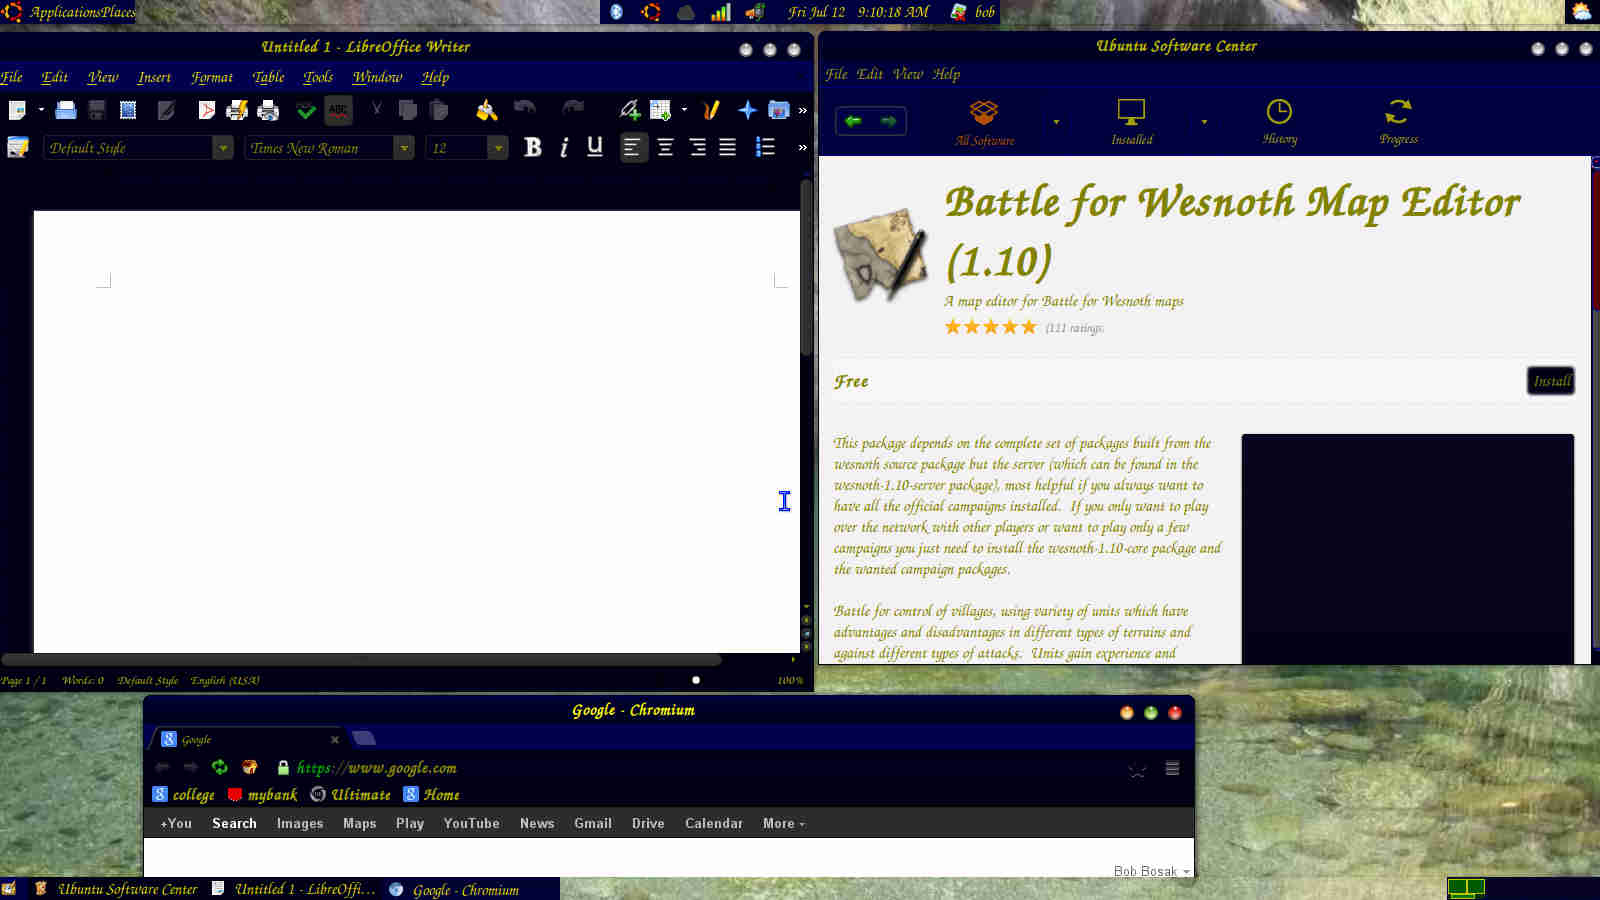Open Writer's Insert menu
The width and height of the screenshot is (1600, 900).
pyautogui.click(x=154, y=77)
